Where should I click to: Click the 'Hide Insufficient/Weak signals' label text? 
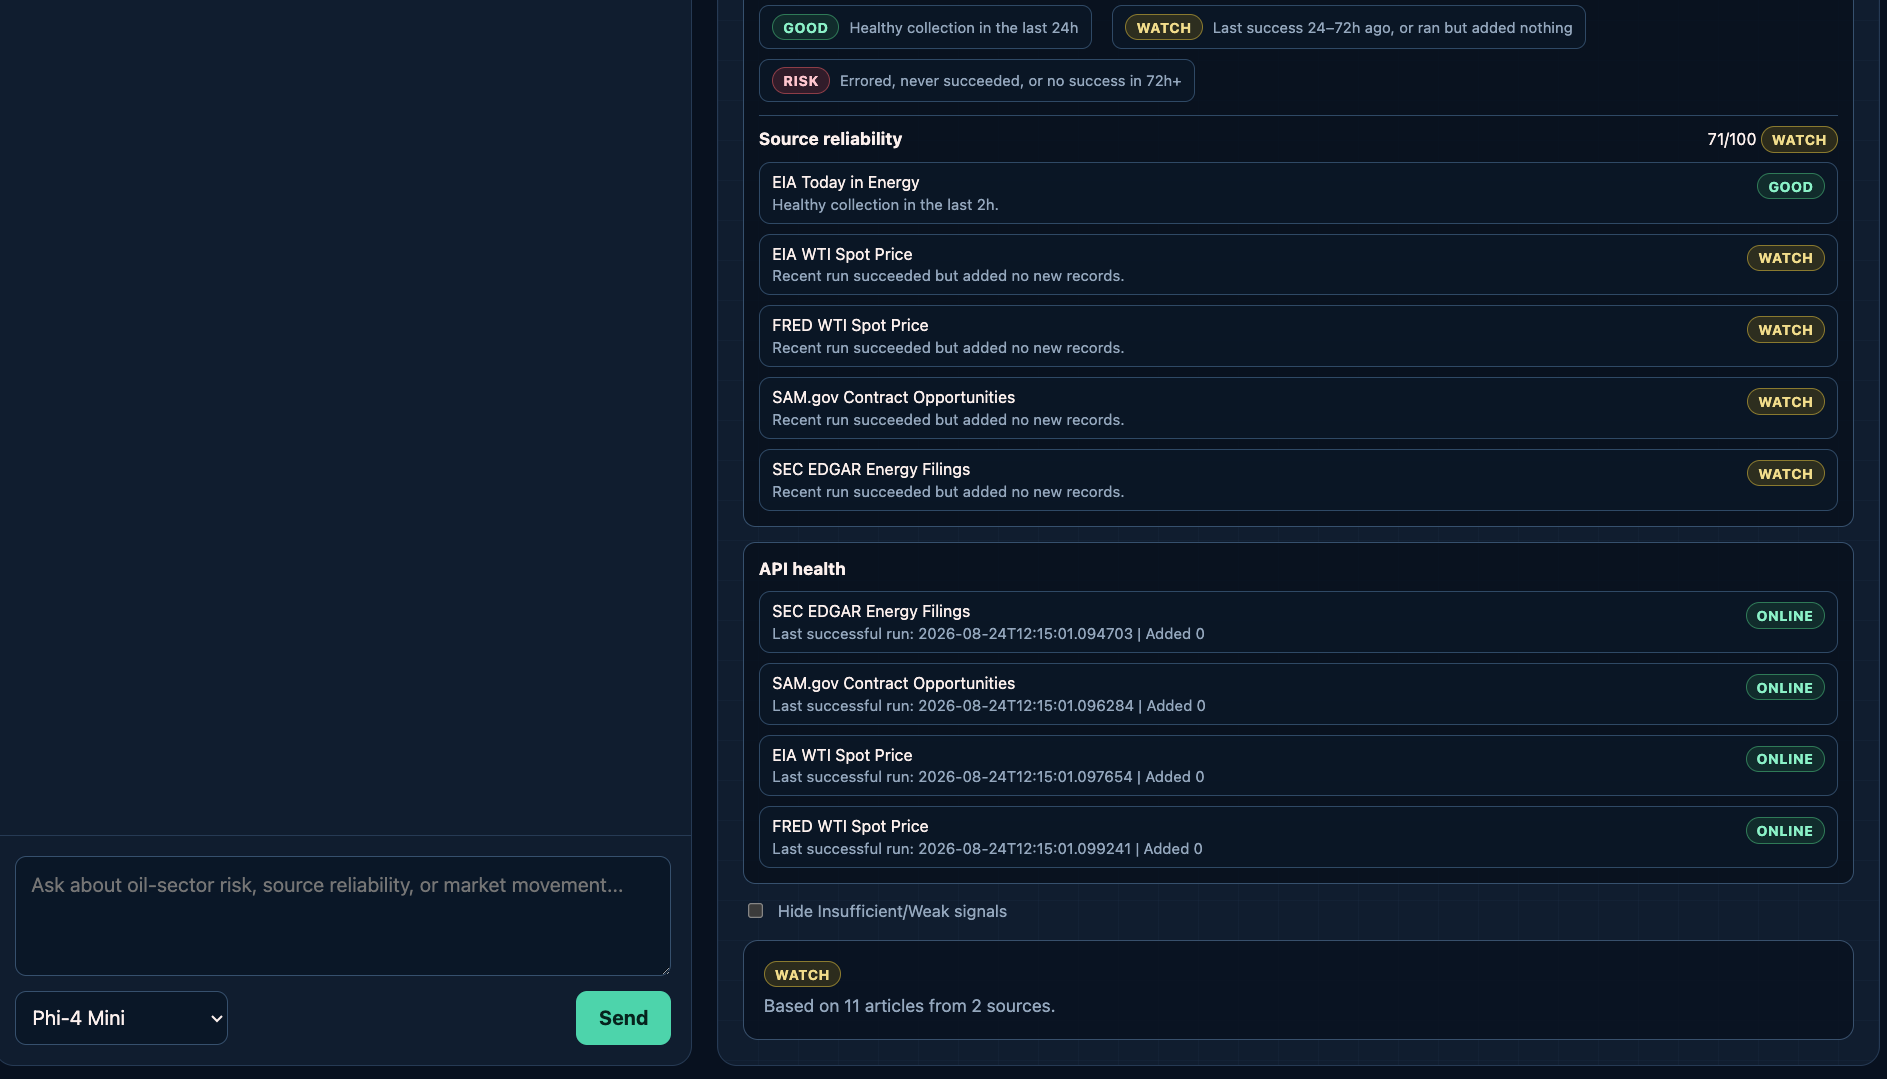pyautogui.click(x=892, y=911)
